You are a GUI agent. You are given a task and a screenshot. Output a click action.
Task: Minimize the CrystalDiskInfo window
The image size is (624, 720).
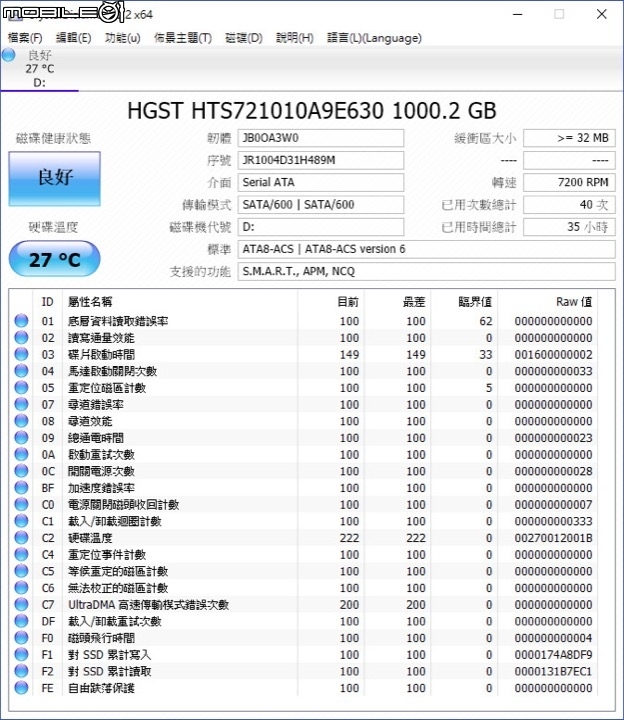tap(518, 14)
